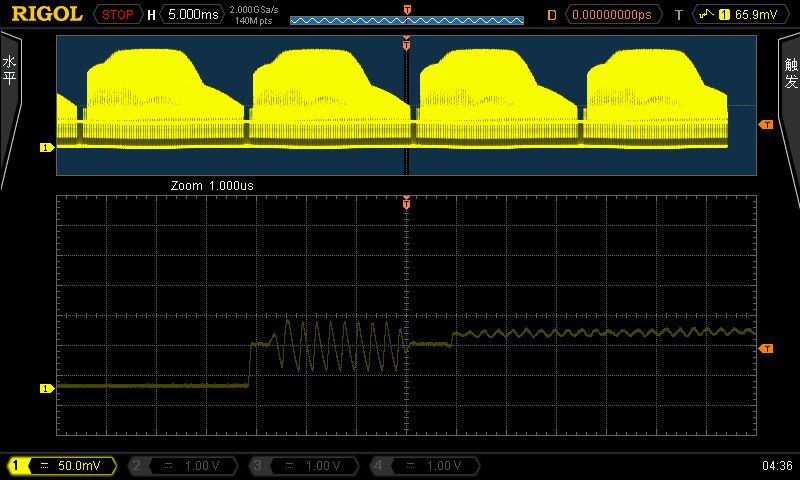
Task: Click the orange trigger level marker beside zoom grid
Action: [766, 348]
